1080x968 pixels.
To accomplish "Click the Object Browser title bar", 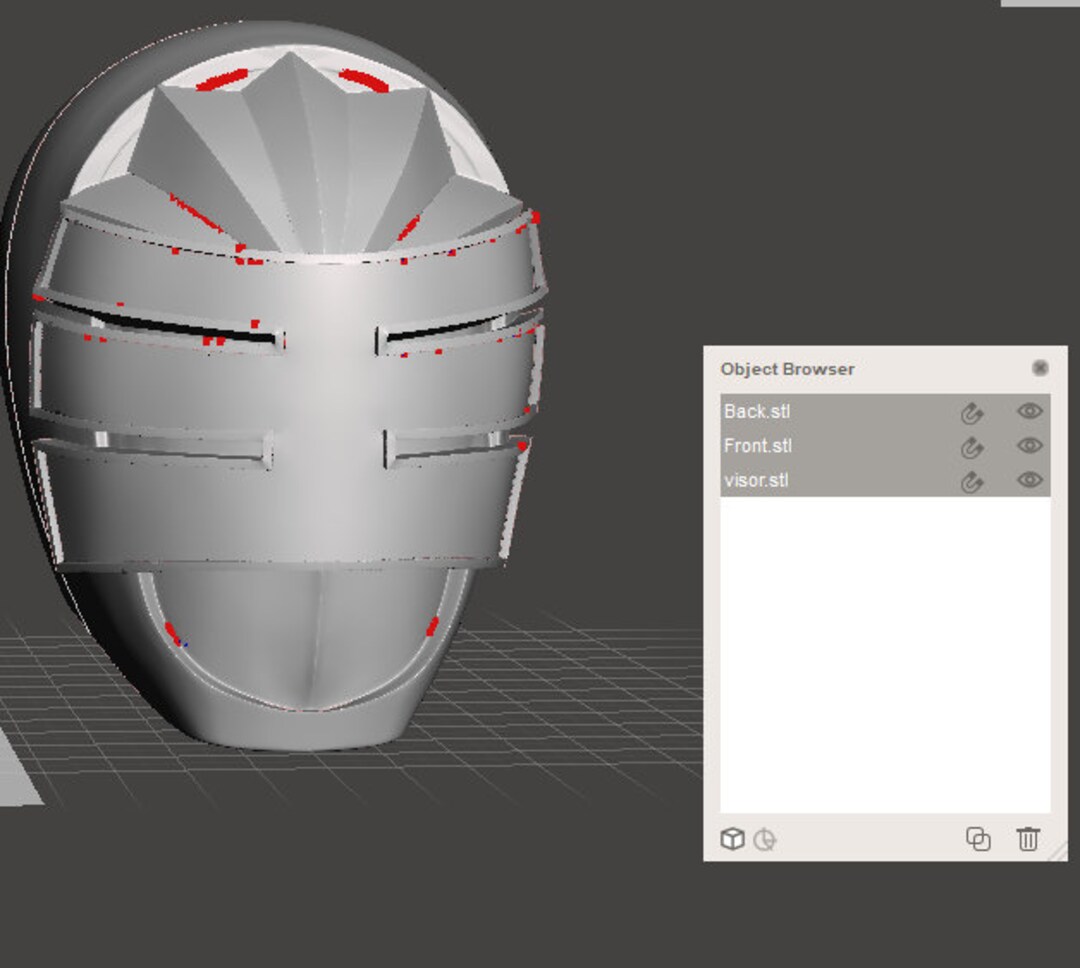I will tap(800, 369).
